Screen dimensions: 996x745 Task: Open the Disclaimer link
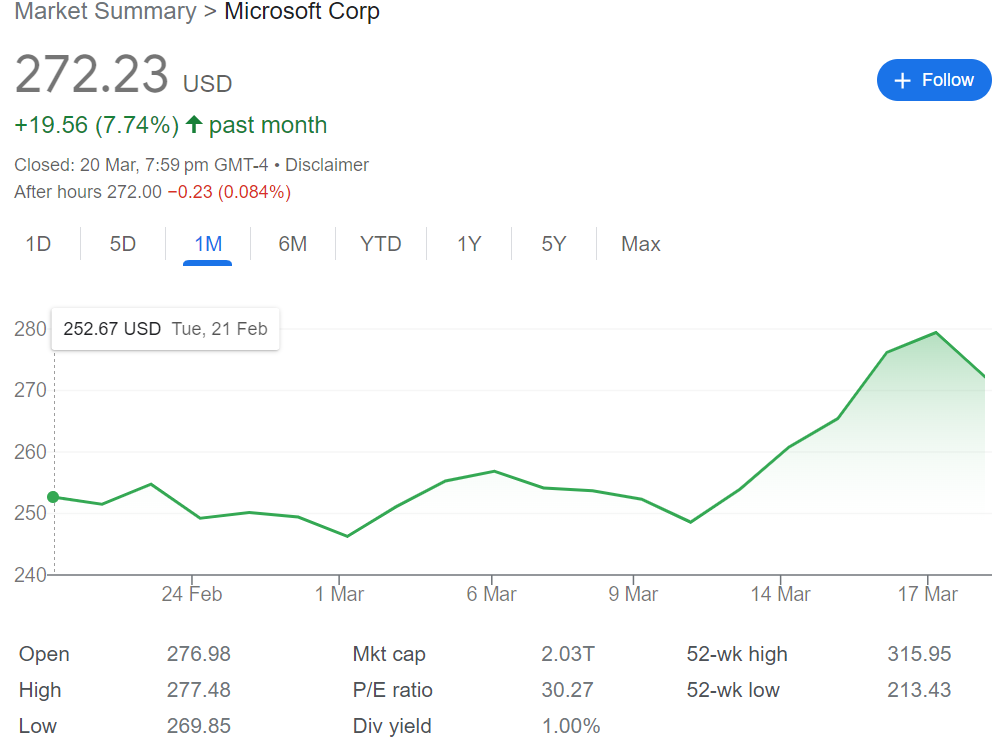[x=327, y=165]
